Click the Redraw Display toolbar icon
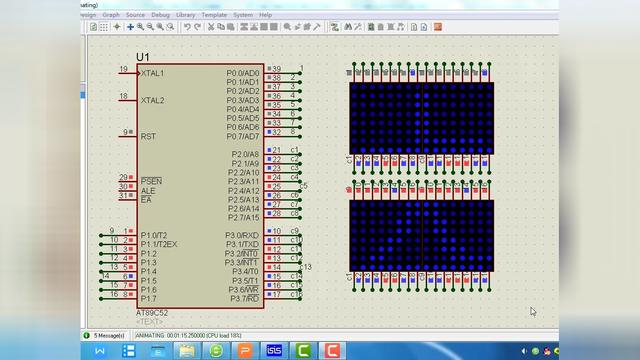Screen dimensions: 640x360 click(x=93, y=27)
